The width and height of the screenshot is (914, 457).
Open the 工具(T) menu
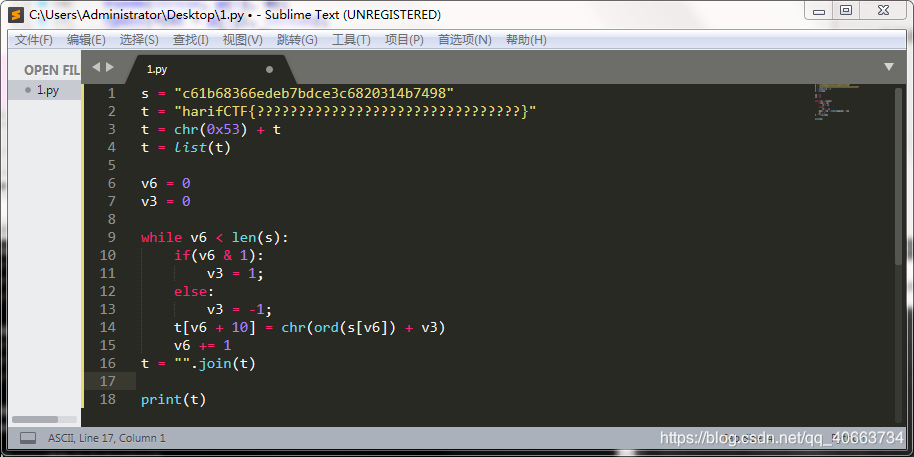click(351, 40)
